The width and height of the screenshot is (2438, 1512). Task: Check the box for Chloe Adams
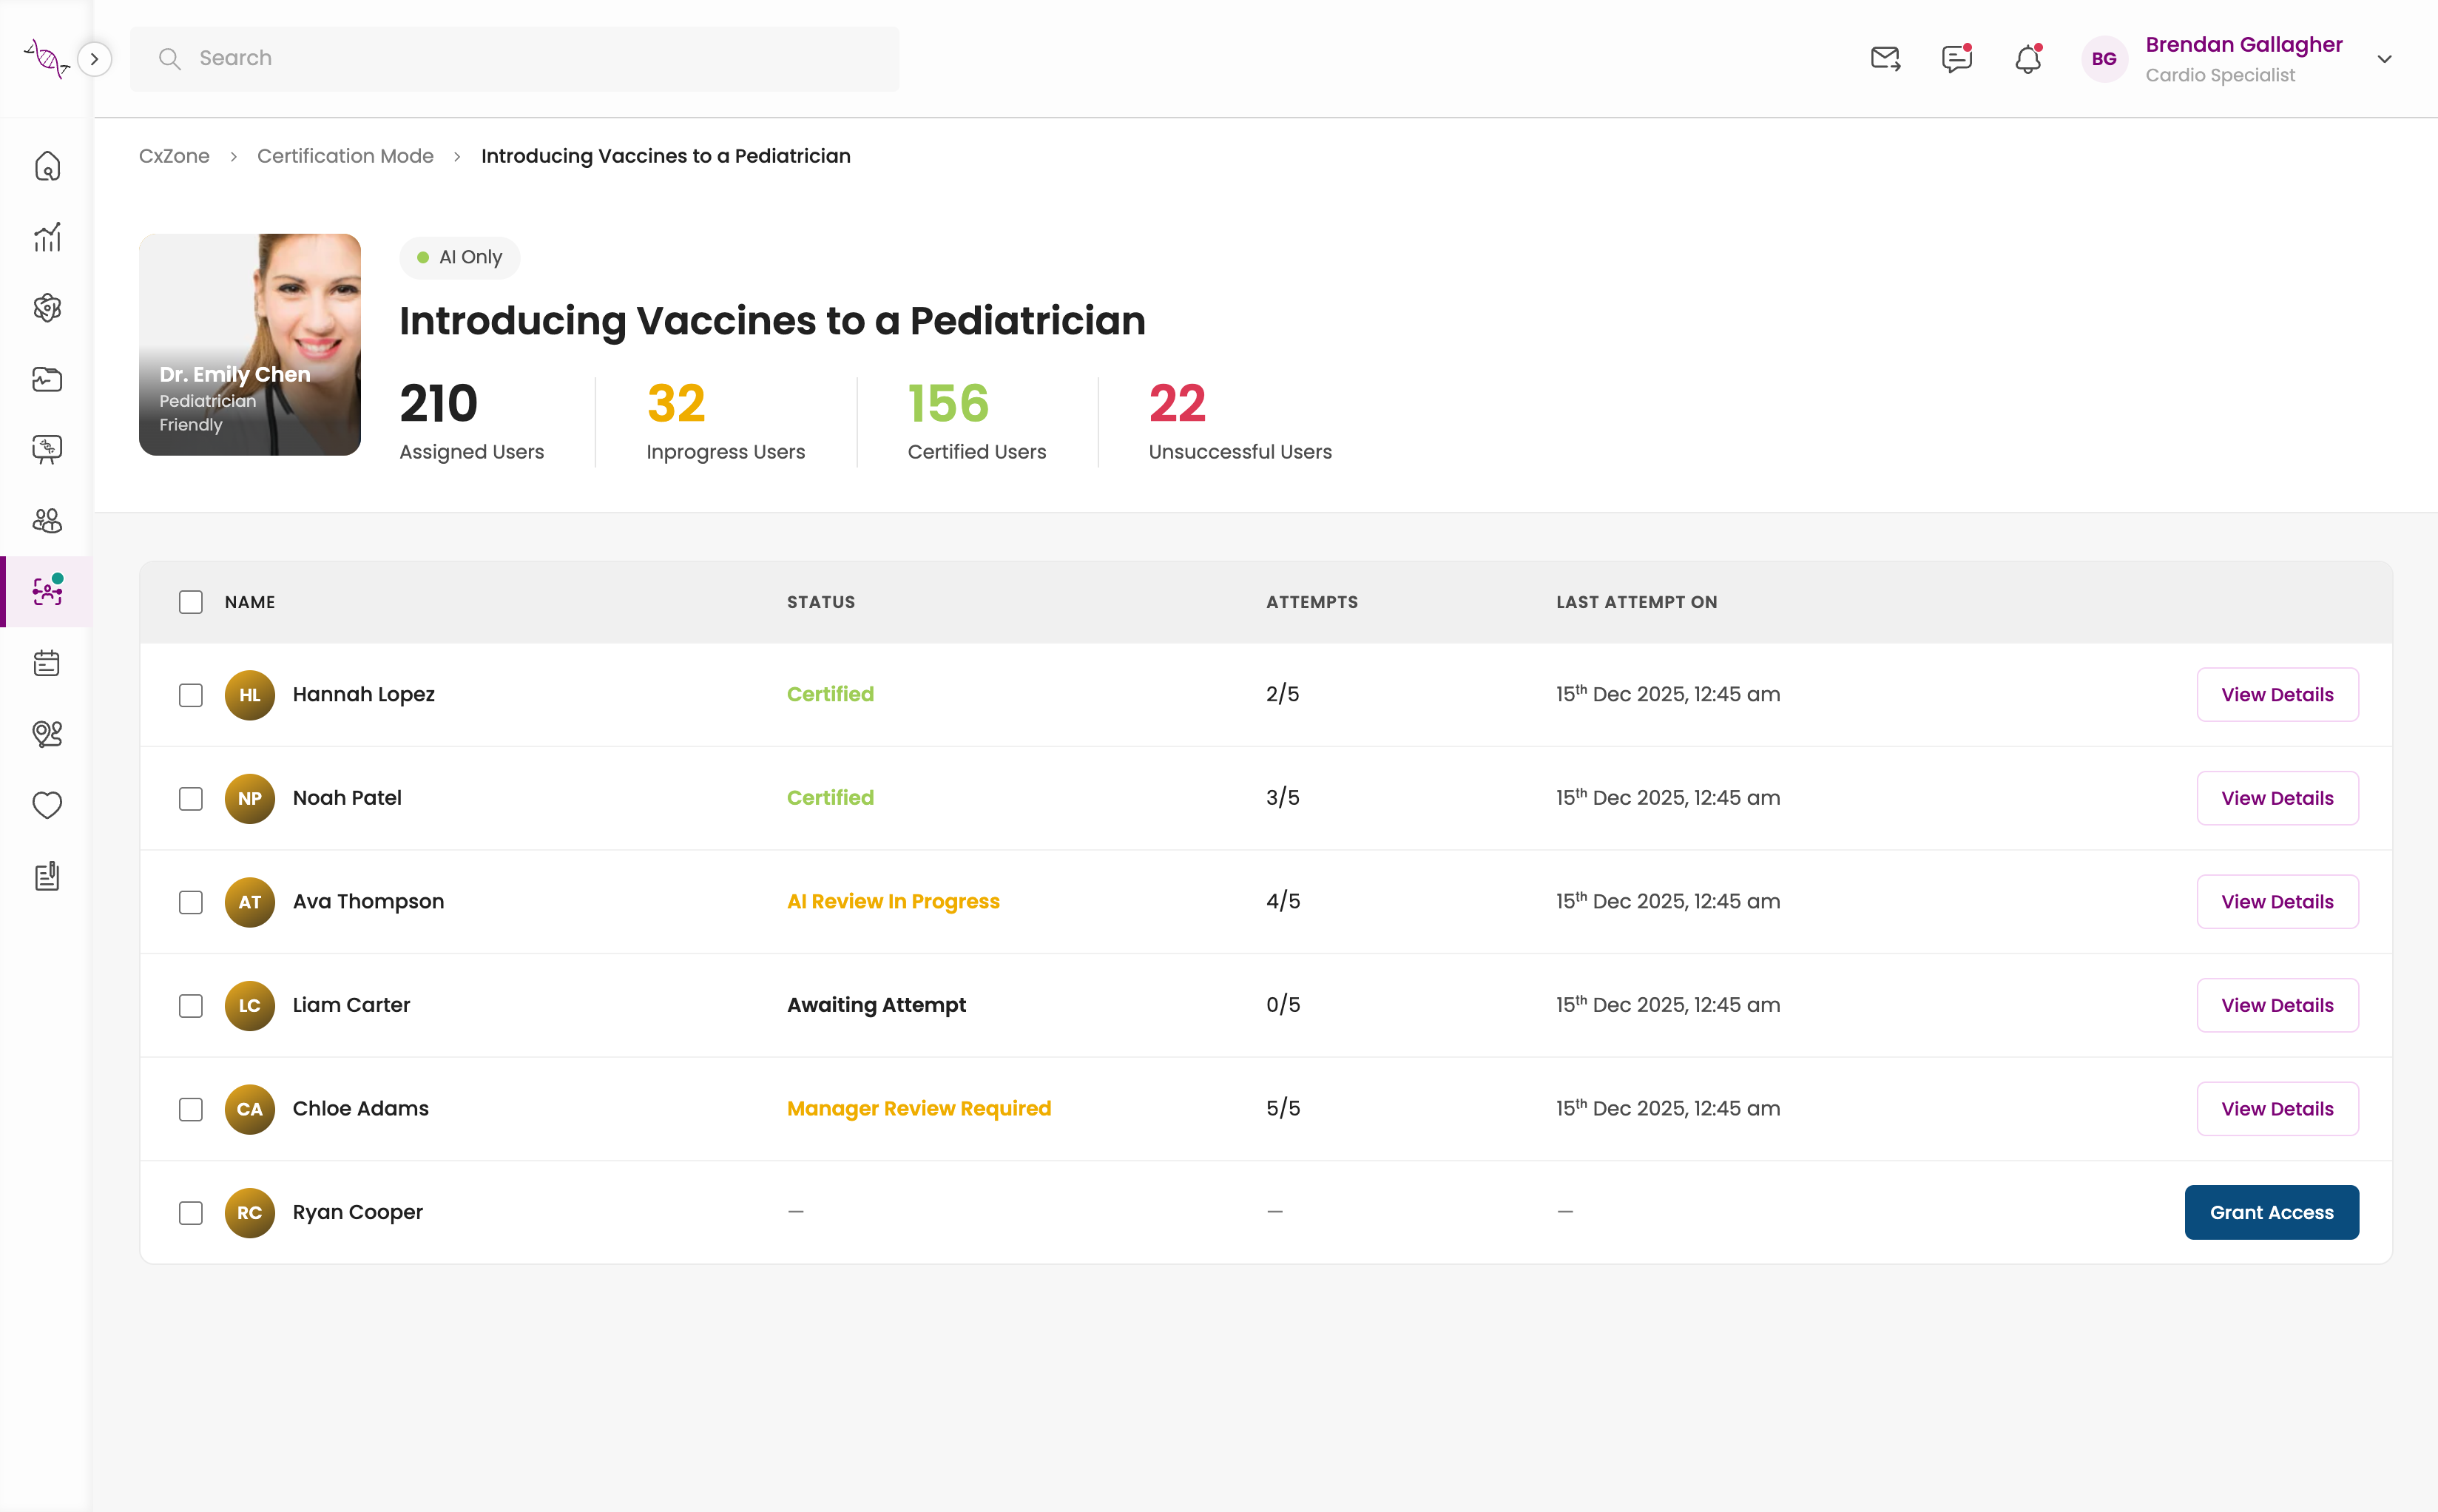(x=190, y=1109)
